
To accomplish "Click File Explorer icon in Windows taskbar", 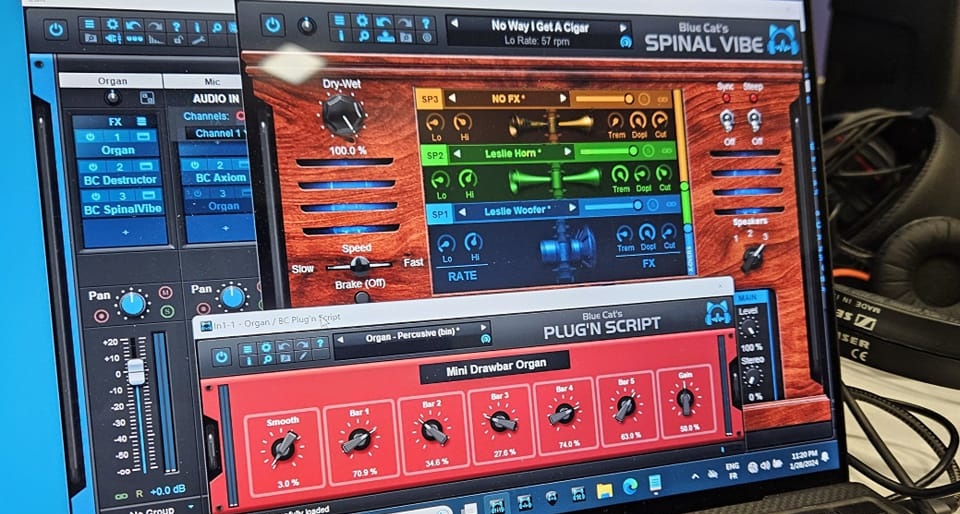I will pyautogui.click(x=605, y=491).
